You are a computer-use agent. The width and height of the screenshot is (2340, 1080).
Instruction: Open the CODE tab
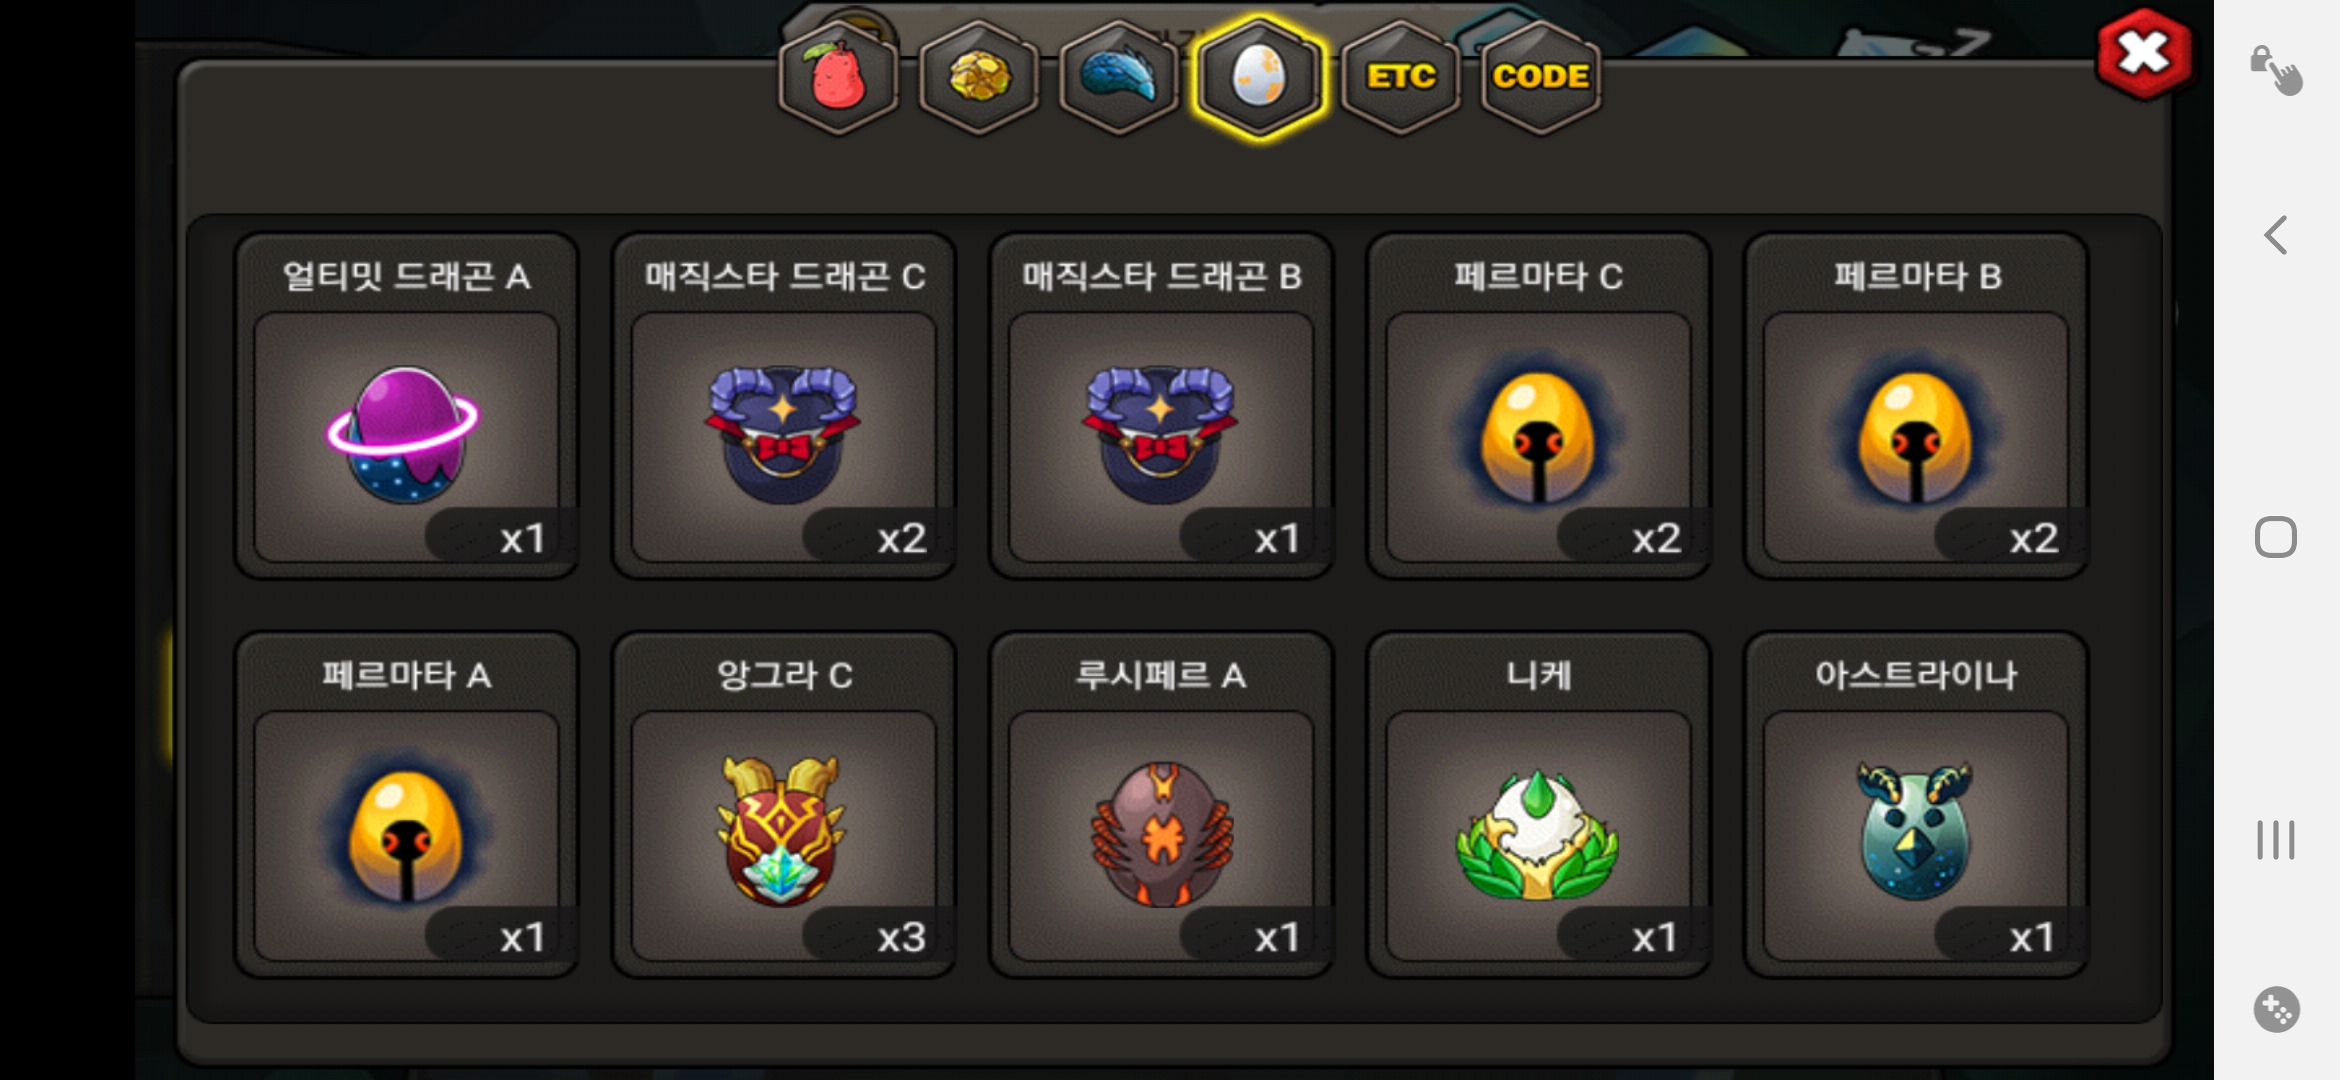1540,77
